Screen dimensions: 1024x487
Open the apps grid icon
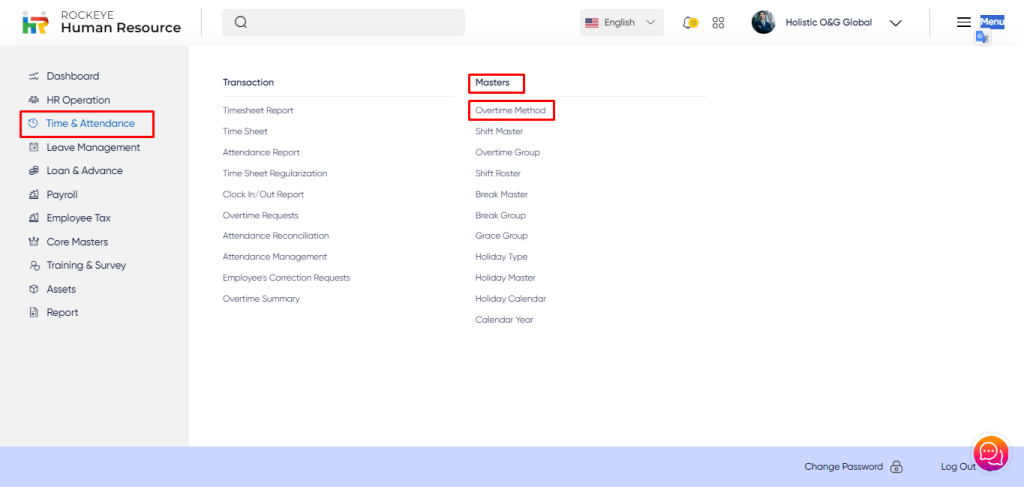pyautogui.click(x=718, y=23)
